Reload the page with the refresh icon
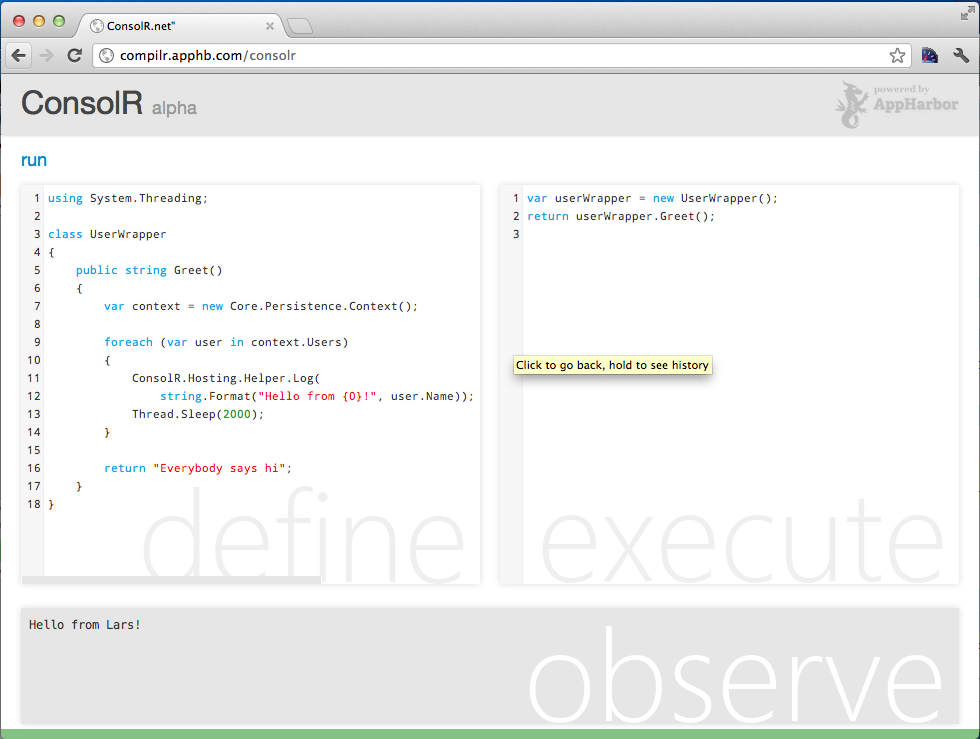980x739 pixels. pos(74,56)
